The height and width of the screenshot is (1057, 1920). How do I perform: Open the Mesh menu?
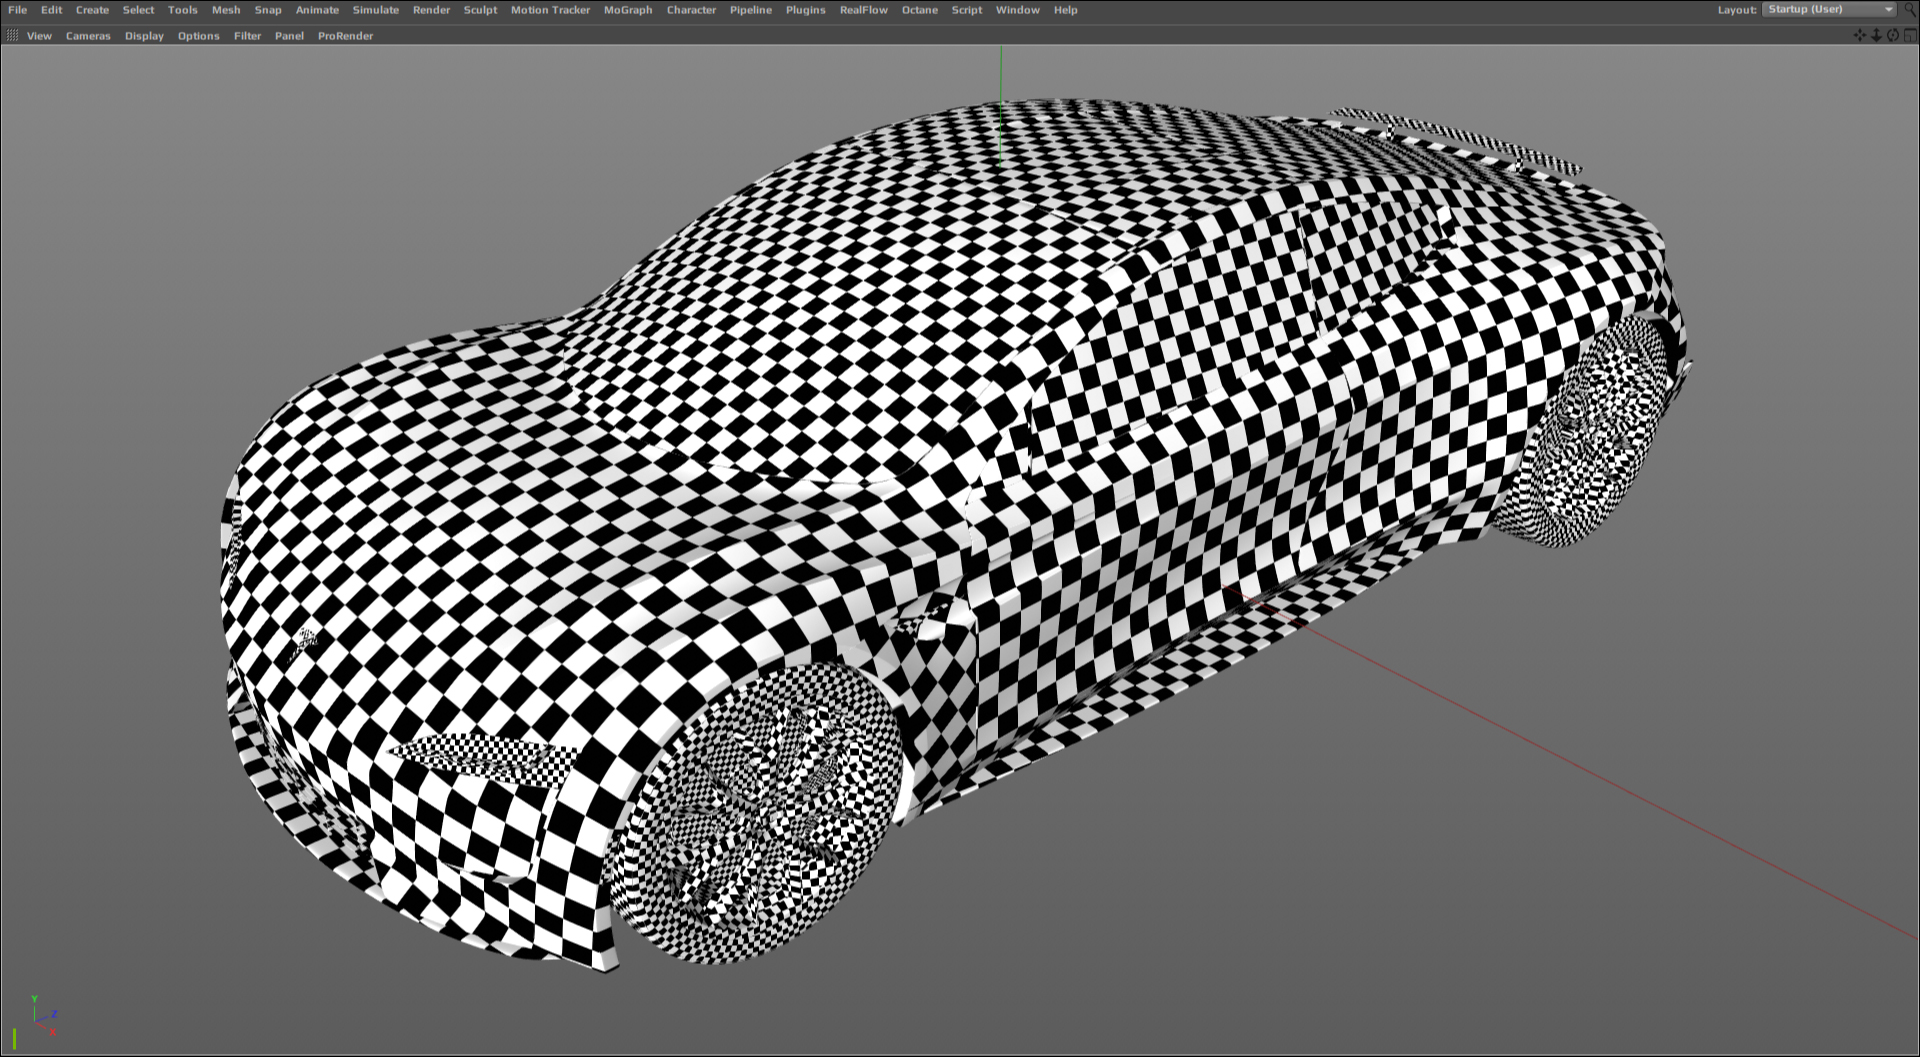pos(226,10)
